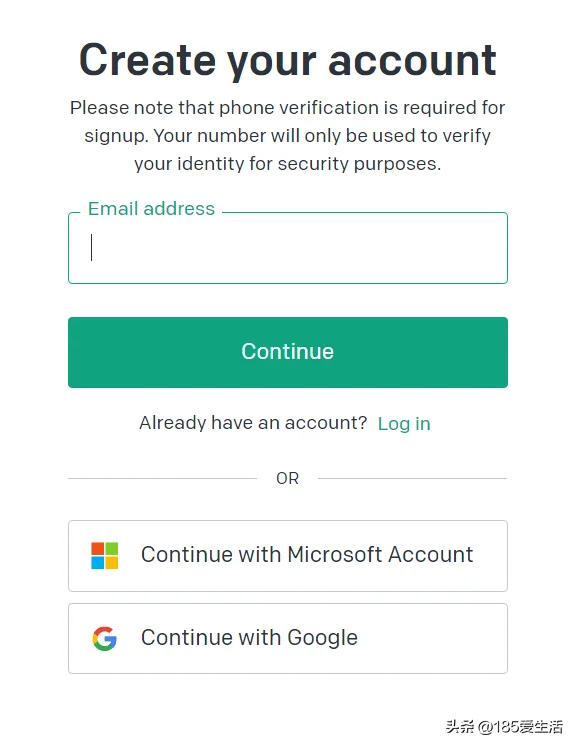This screenshot has width=576, height=747.
Task: Click the Email address floating label
Action: [x=152, y=209]
